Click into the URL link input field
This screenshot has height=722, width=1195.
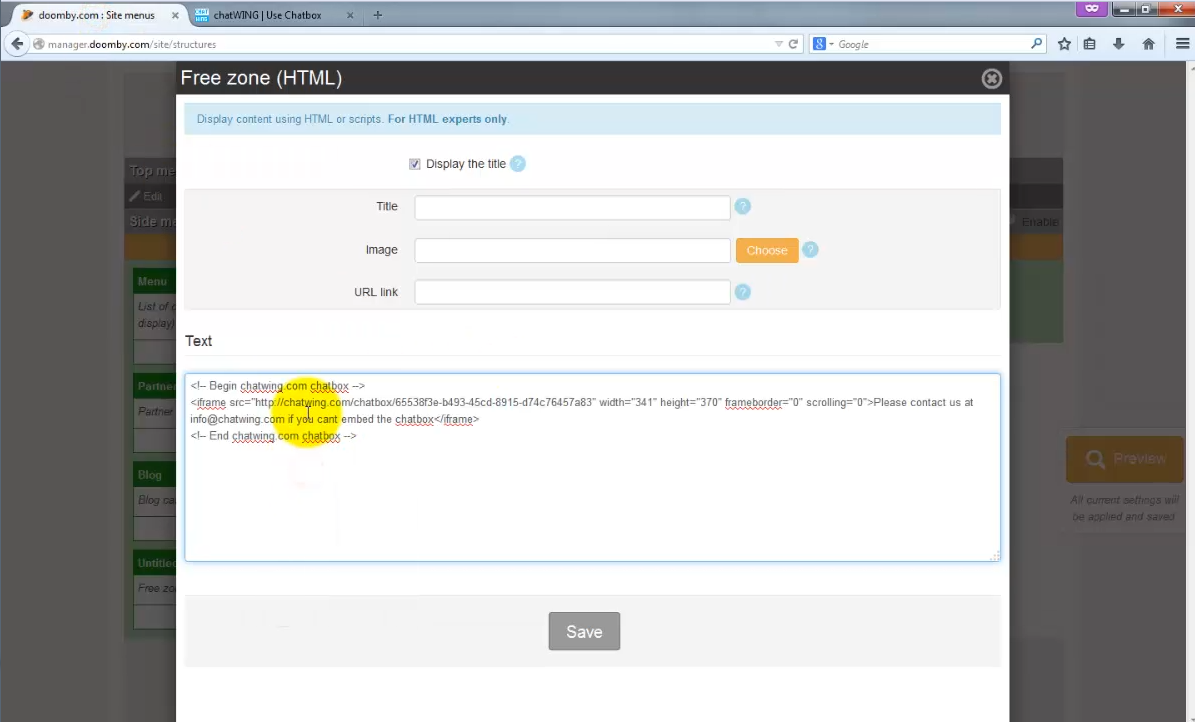(x=572, y=292)
